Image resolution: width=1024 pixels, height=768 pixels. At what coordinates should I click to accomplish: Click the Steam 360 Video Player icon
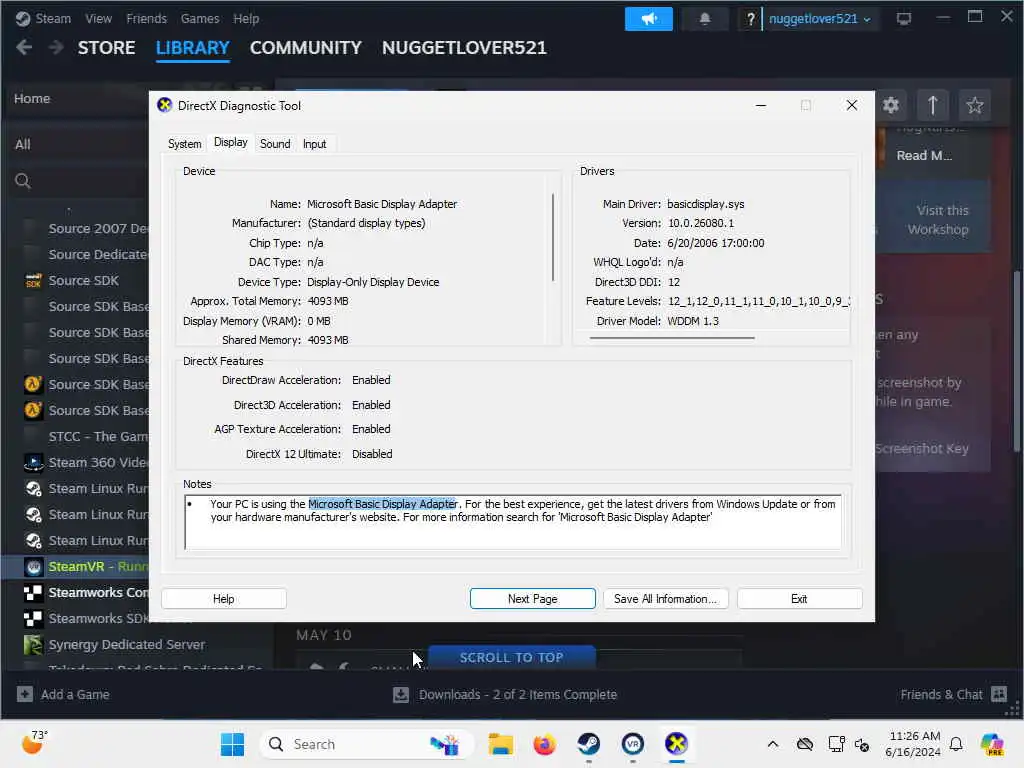click(33, 462)
